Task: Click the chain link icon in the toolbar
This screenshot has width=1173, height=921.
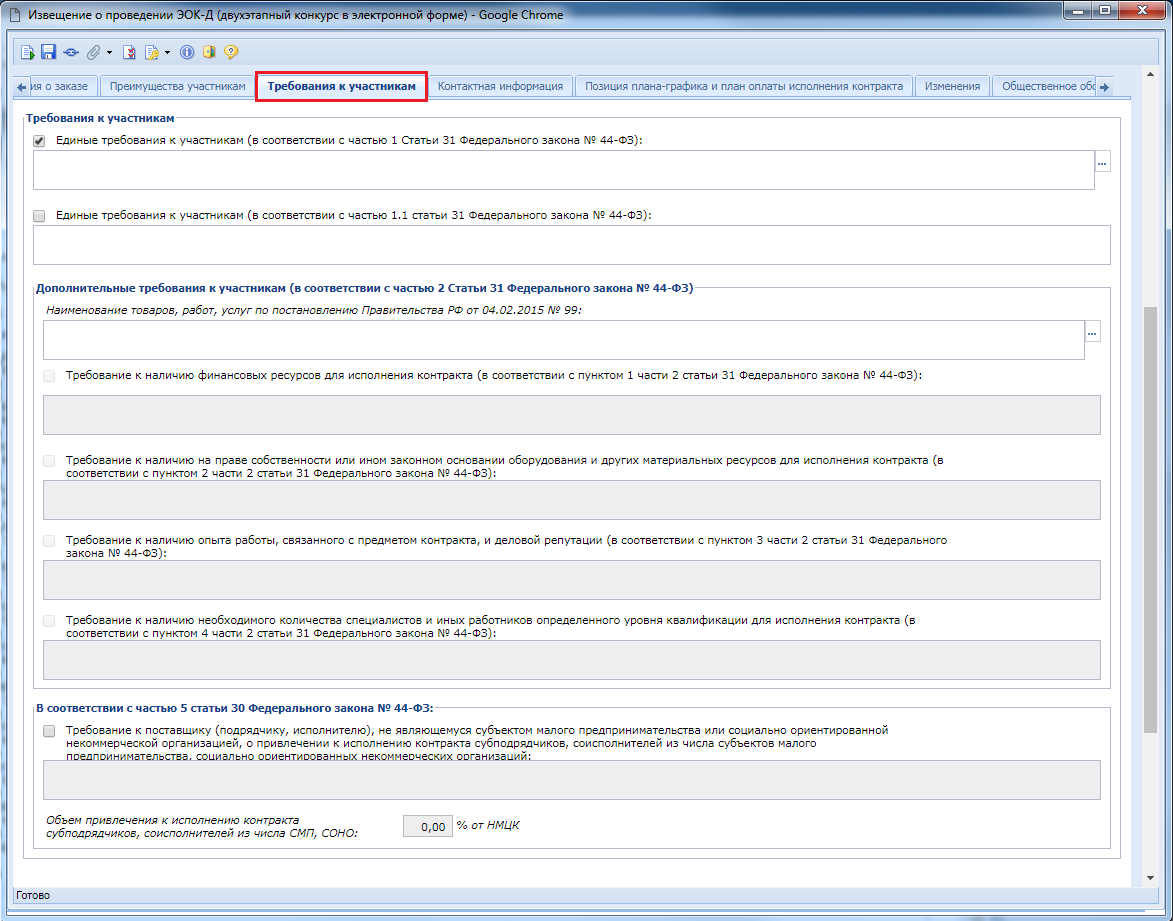Action: pos(71,52)
